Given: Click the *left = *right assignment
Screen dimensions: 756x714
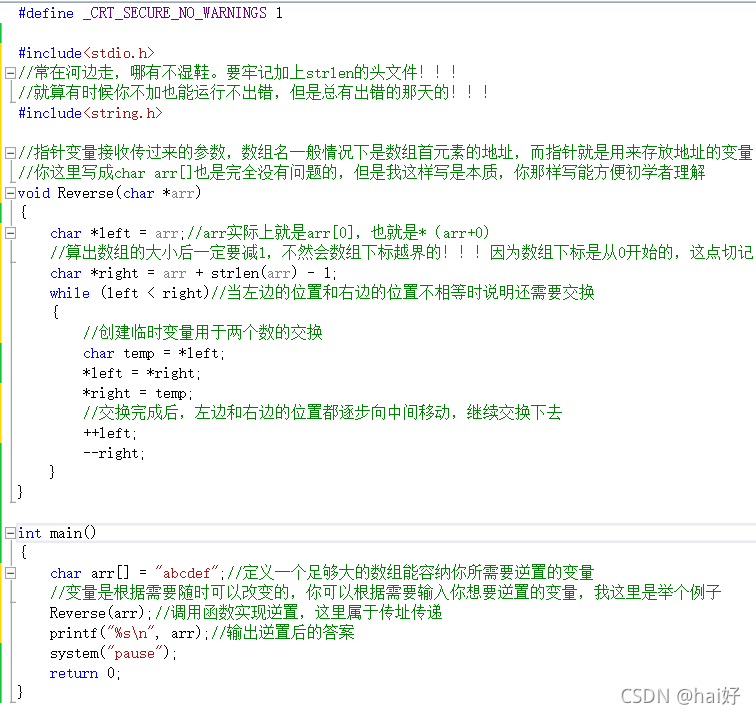Looking at the screenshot, I should coord(141,373).
